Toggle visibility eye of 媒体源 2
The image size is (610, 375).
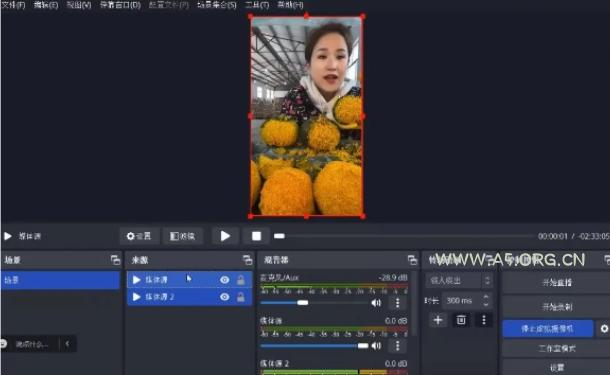point(224,297)
